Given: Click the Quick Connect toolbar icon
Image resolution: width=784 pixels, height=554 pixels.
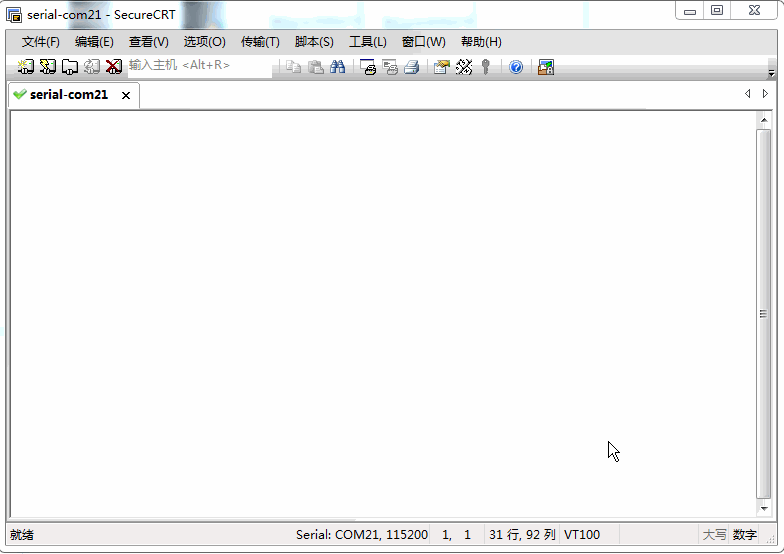Looking at the screenshot, I should [x=48, y=66].
